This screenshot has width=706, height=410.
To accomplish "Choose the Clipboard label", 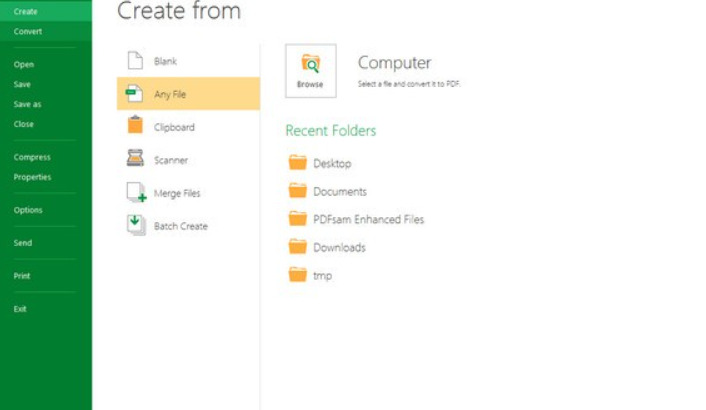I will 174,127.
